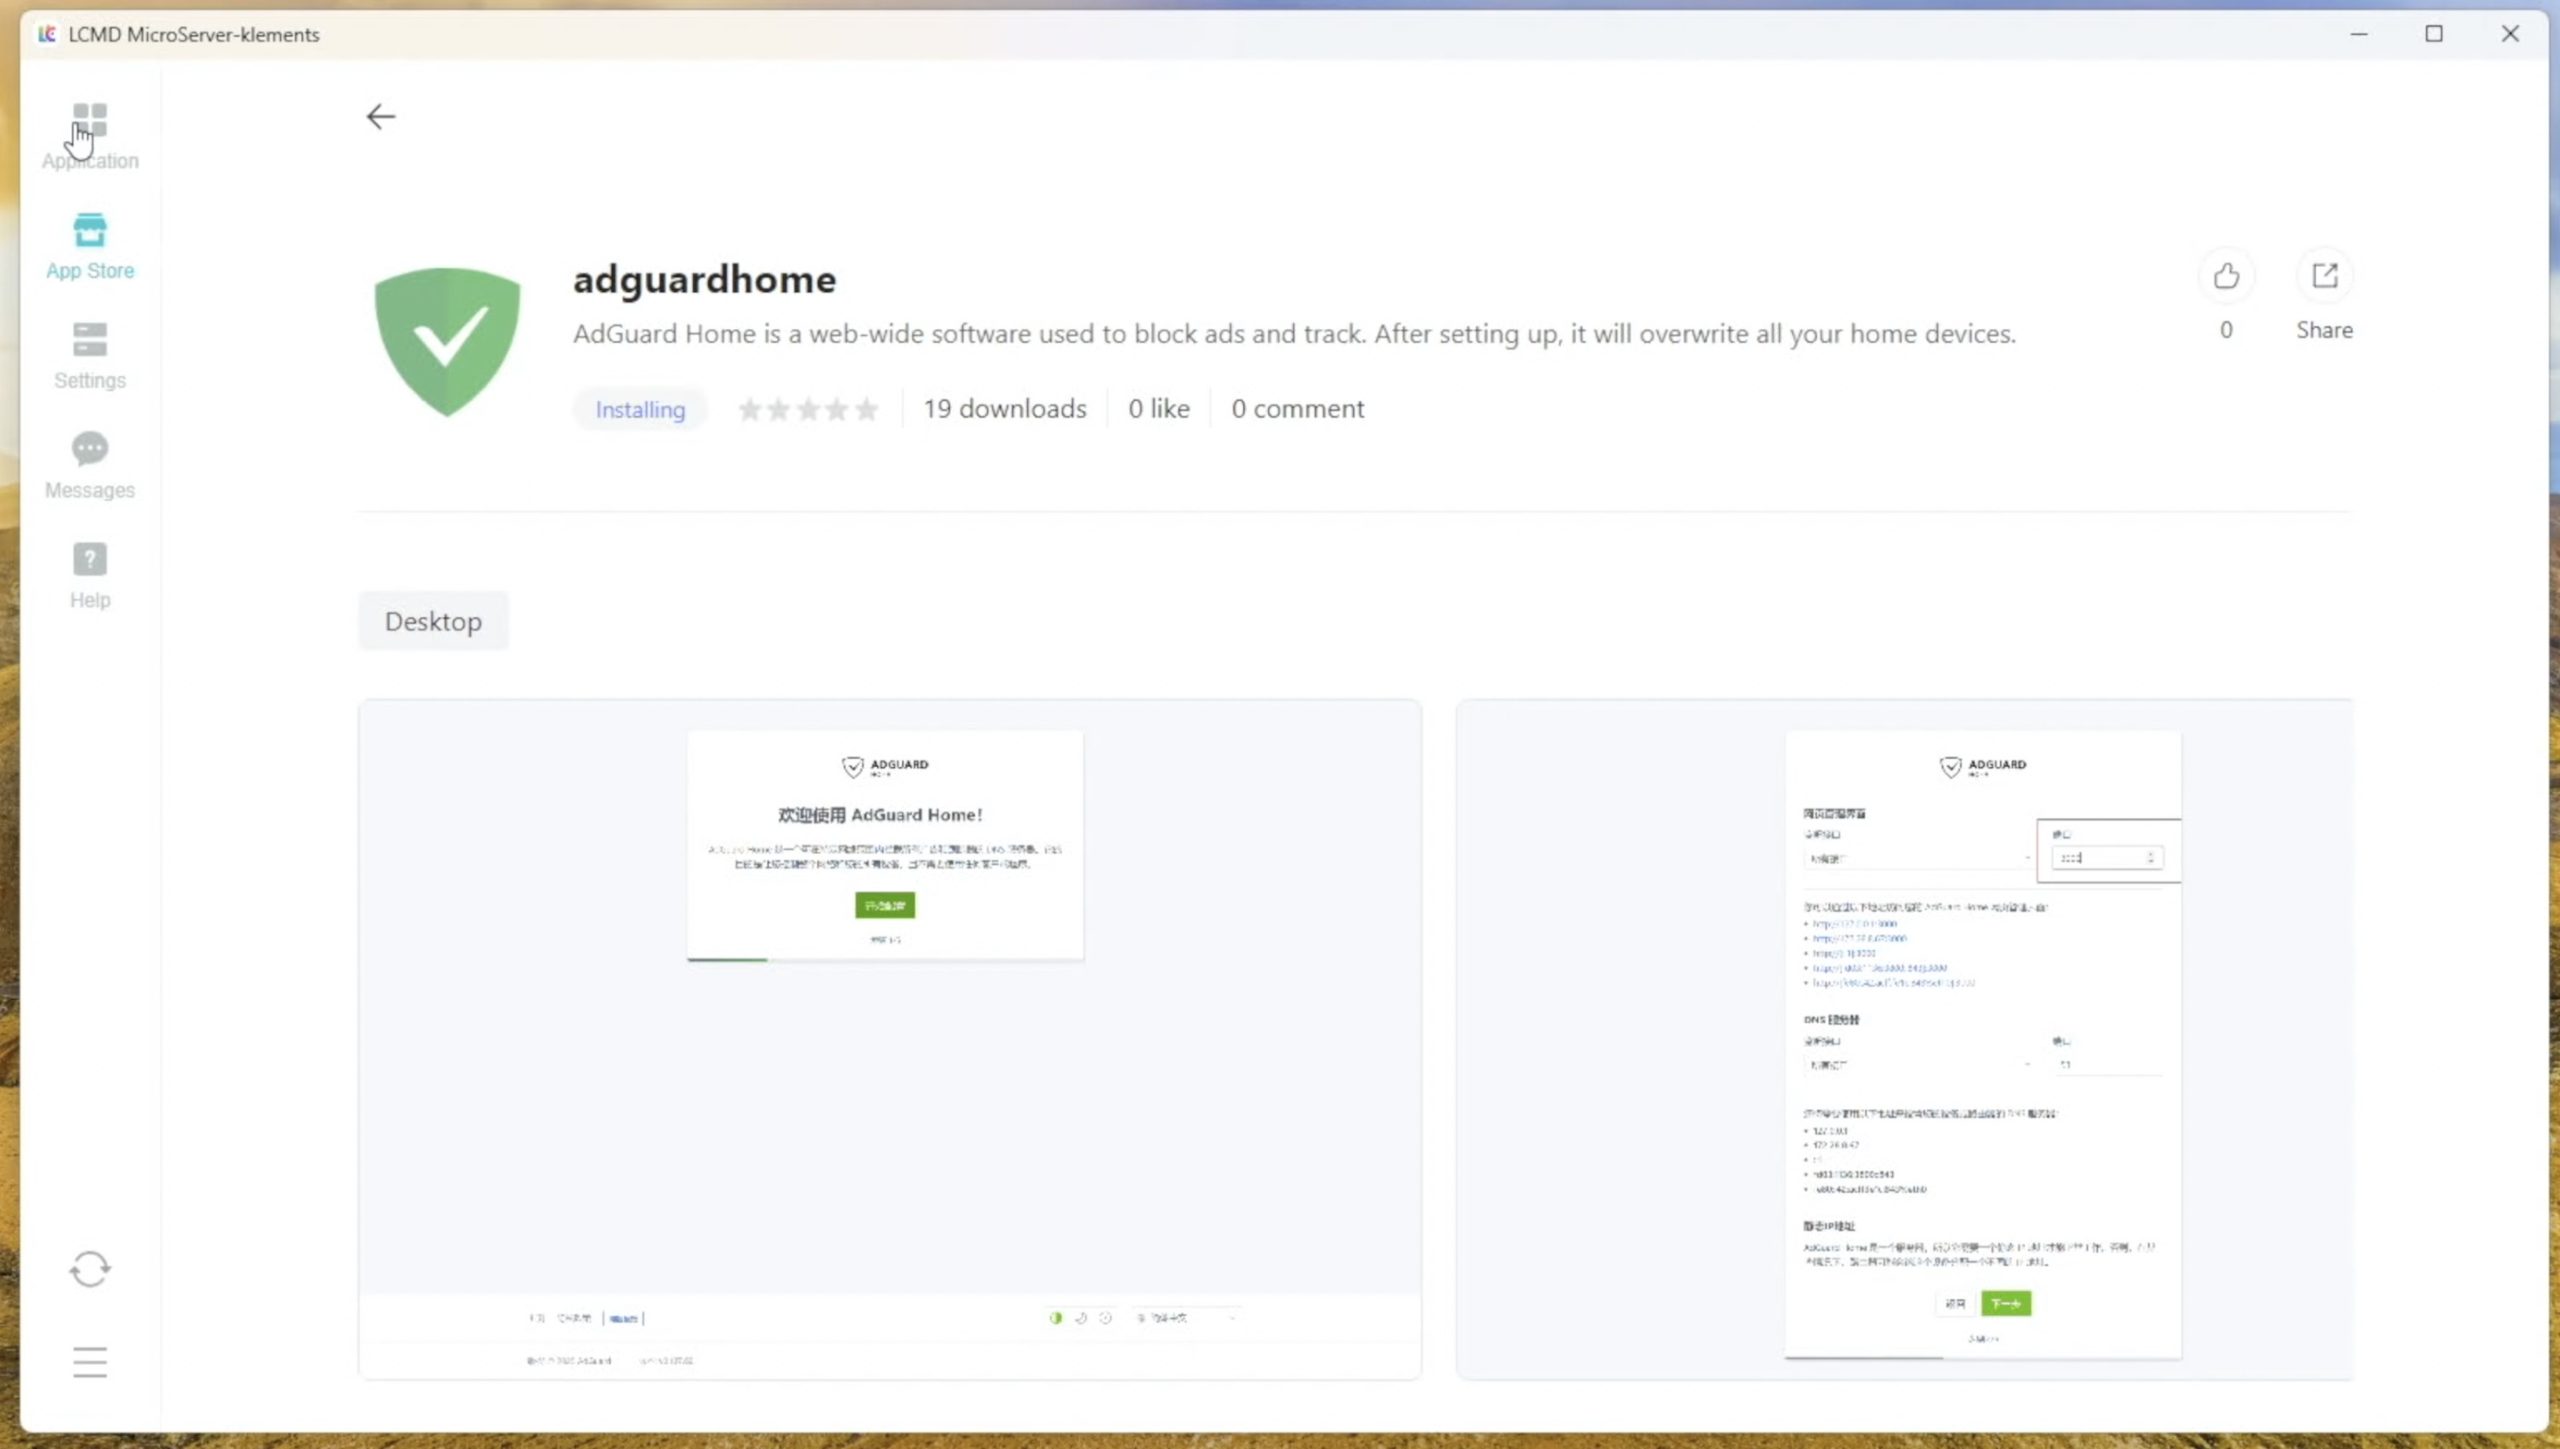Open the Messages sidebar item
The height and width of the screenshot is (1449, 2560).
90,466
